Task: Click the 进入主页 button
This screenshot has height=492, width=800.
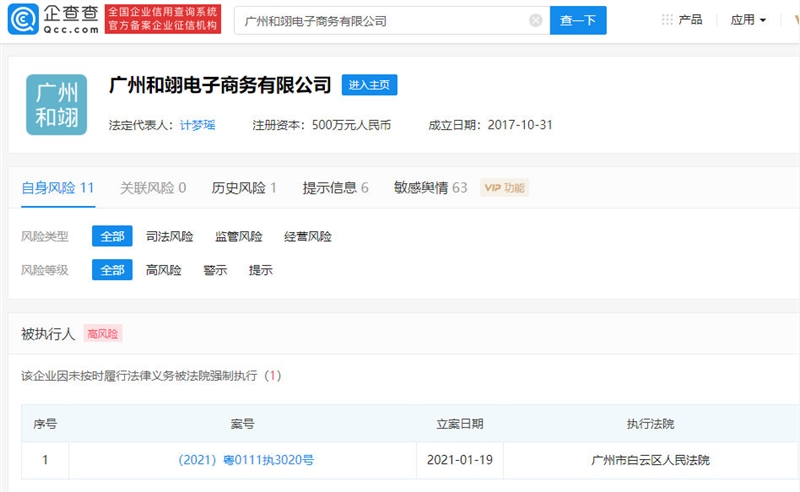Action: click(369, 86)
